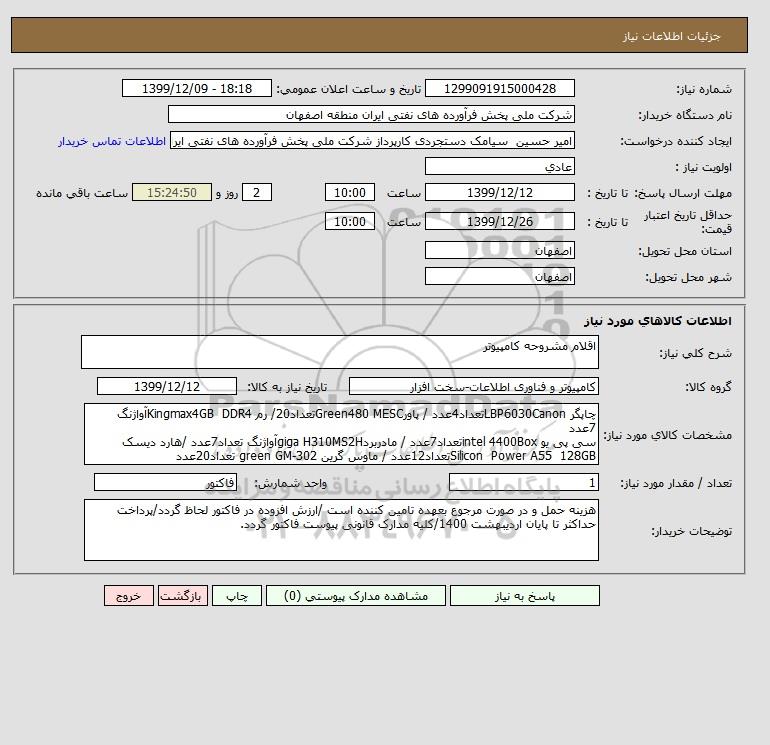
Task: Click the تعداد / مقدار field 1
Action: pyautogui.click(x=523, y=482)
